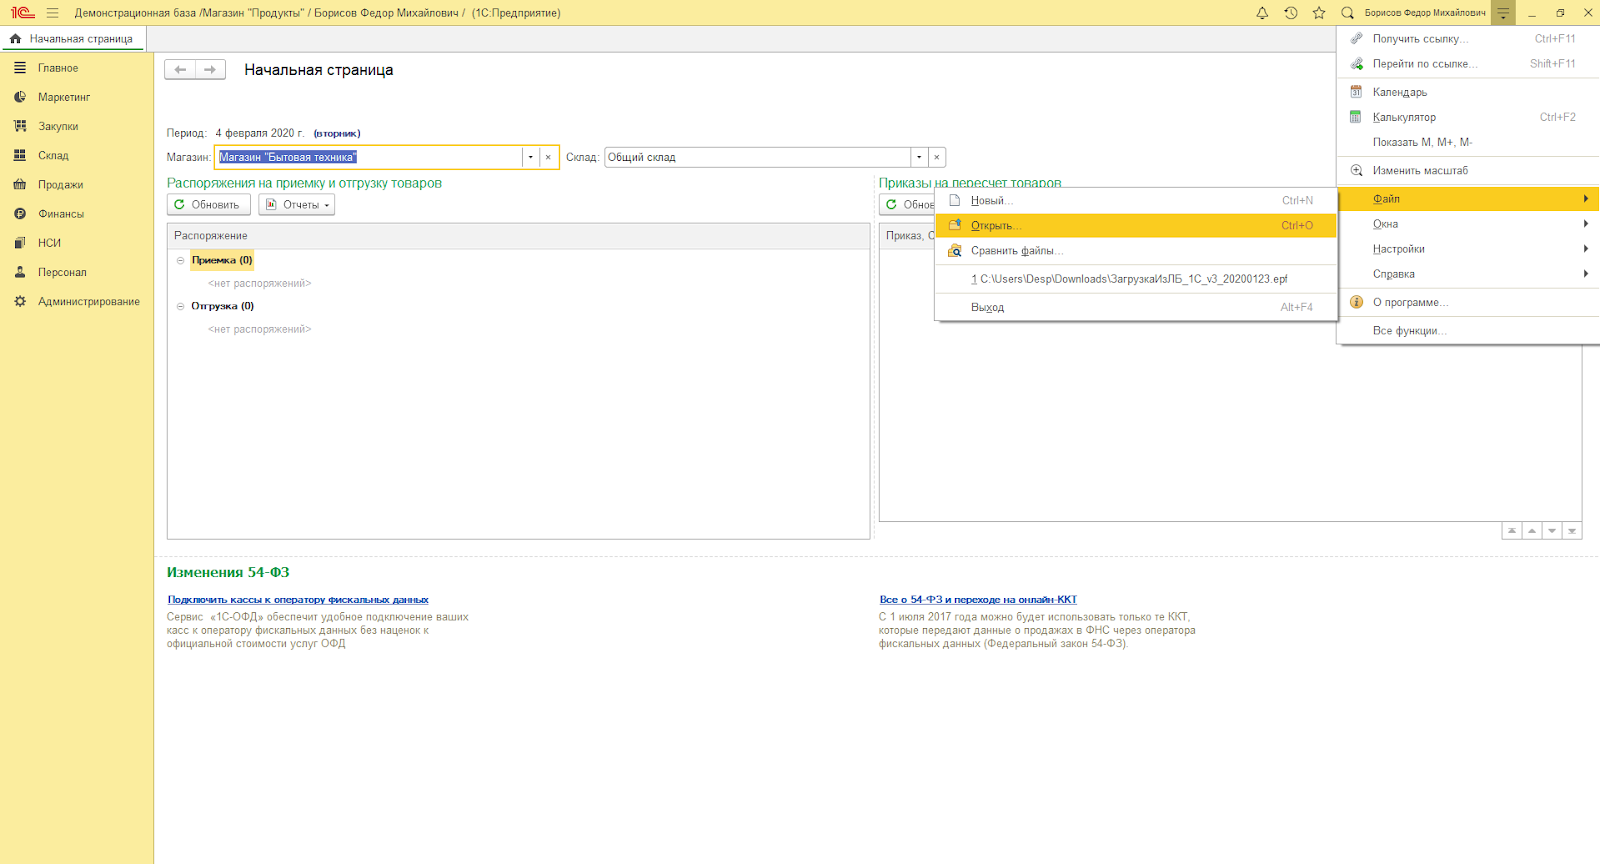Select the Приемка (0) row
This screenshot has height=864, width=1600.
(222, 260)
